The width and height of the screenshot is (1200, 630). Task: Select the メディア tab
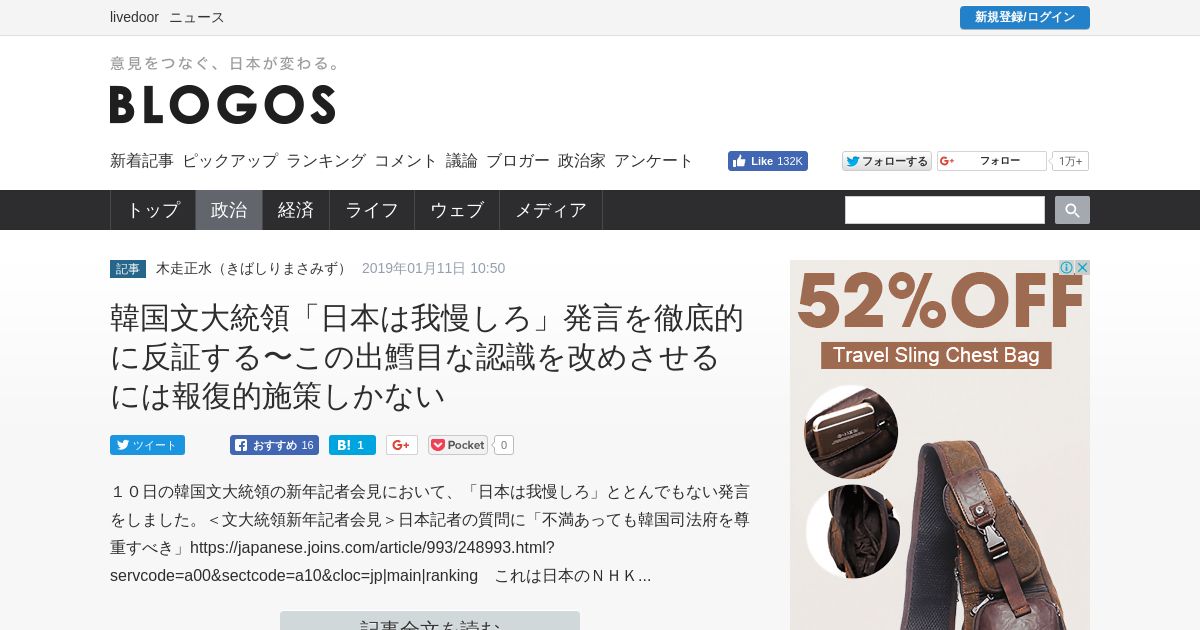[551, 210]
